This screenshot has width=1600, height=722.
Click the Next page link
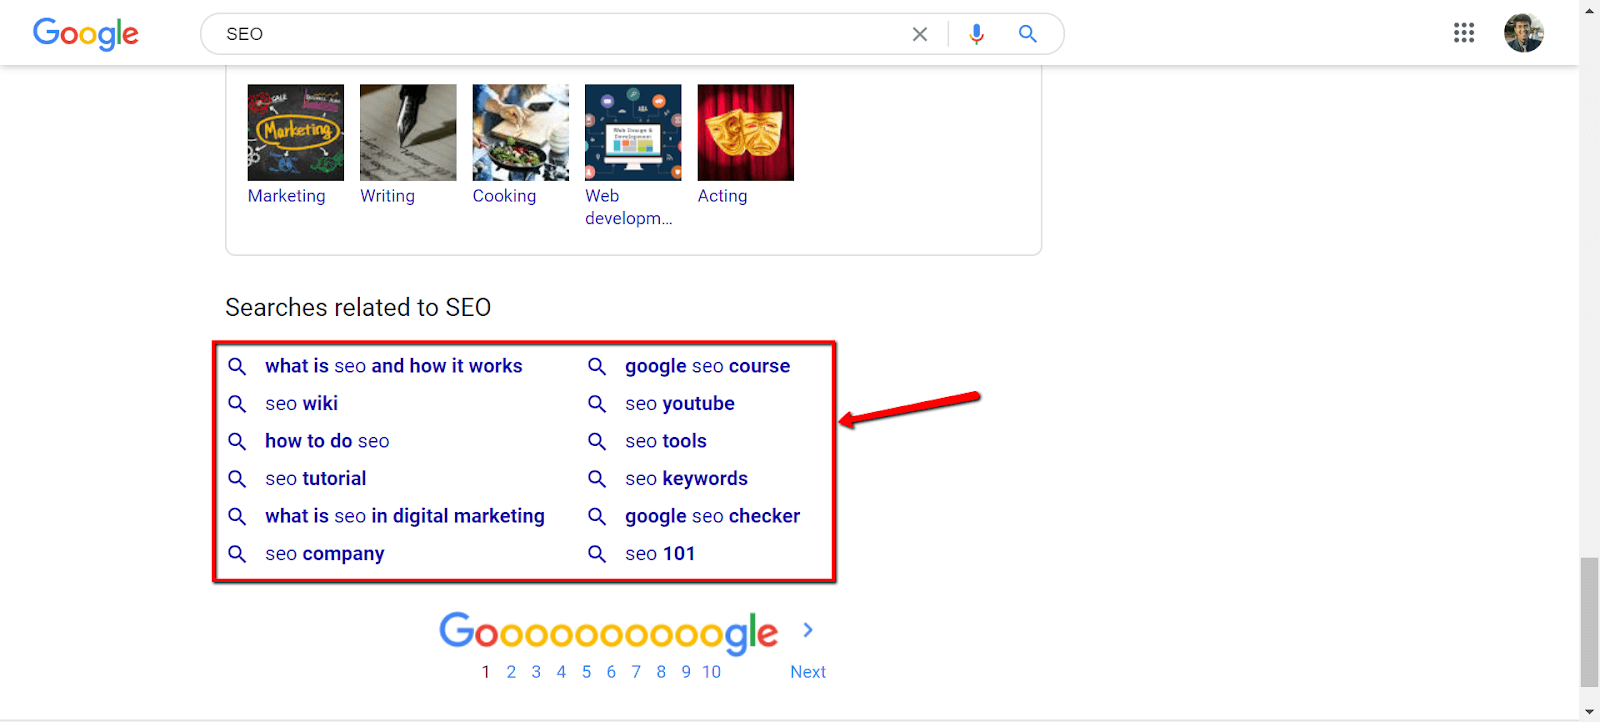coord(807,671)
